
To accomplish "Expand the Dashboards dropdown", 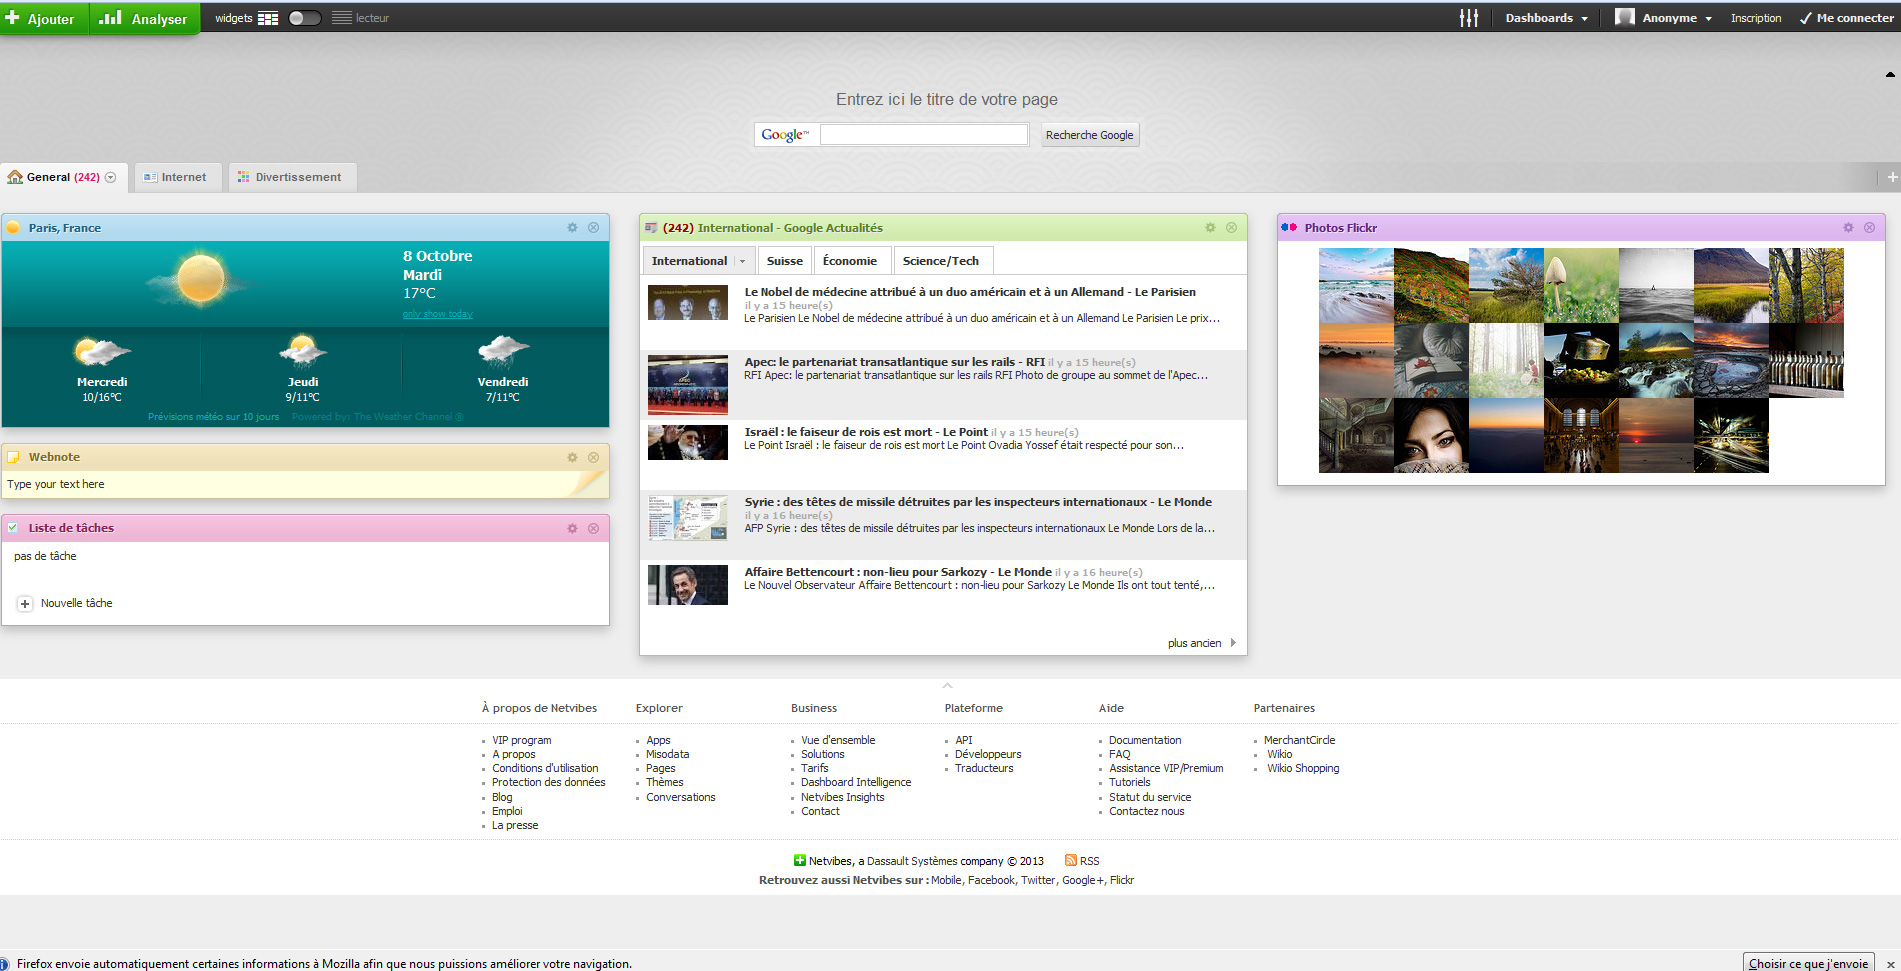I will click(1546, 18).
